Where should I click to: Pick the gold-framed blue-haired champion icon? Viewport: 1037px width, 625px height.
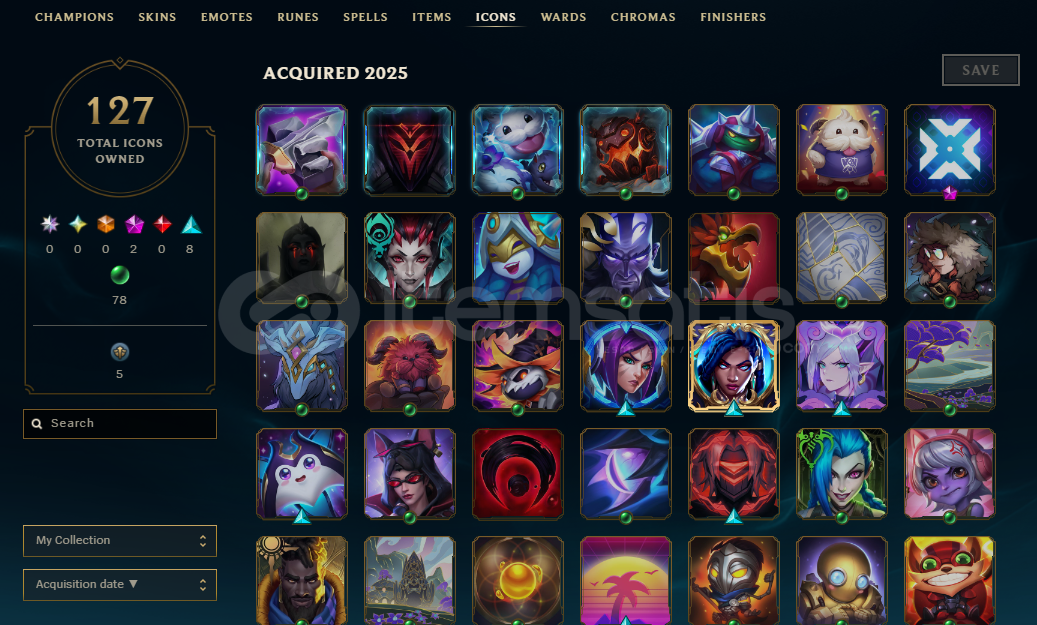(733, 365)
